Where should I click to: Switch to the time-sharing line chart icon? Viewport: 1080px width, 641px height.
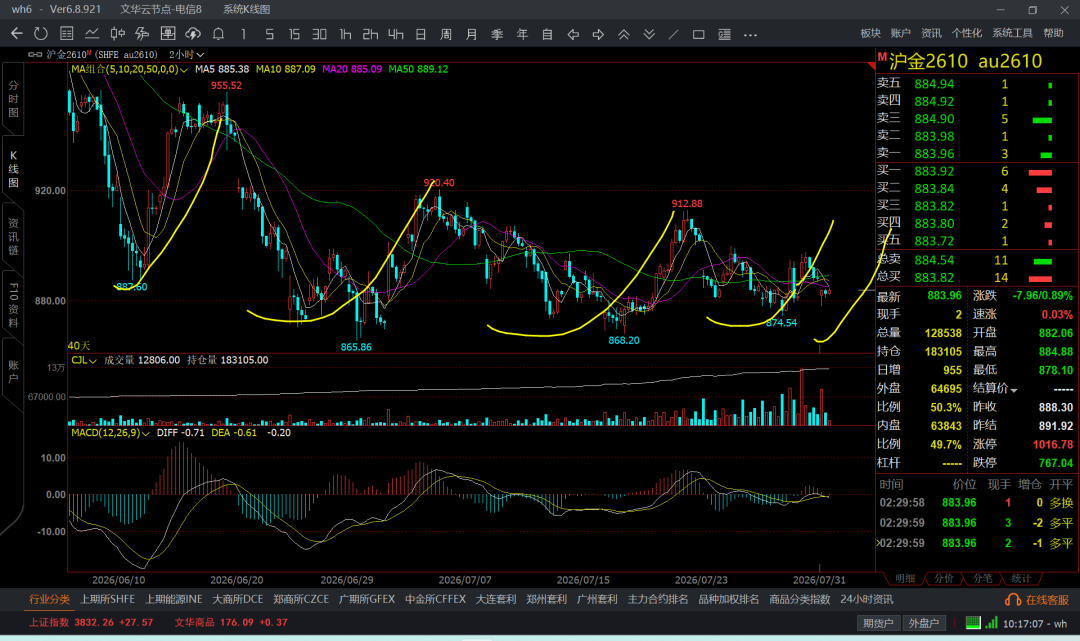pos(92,34)
